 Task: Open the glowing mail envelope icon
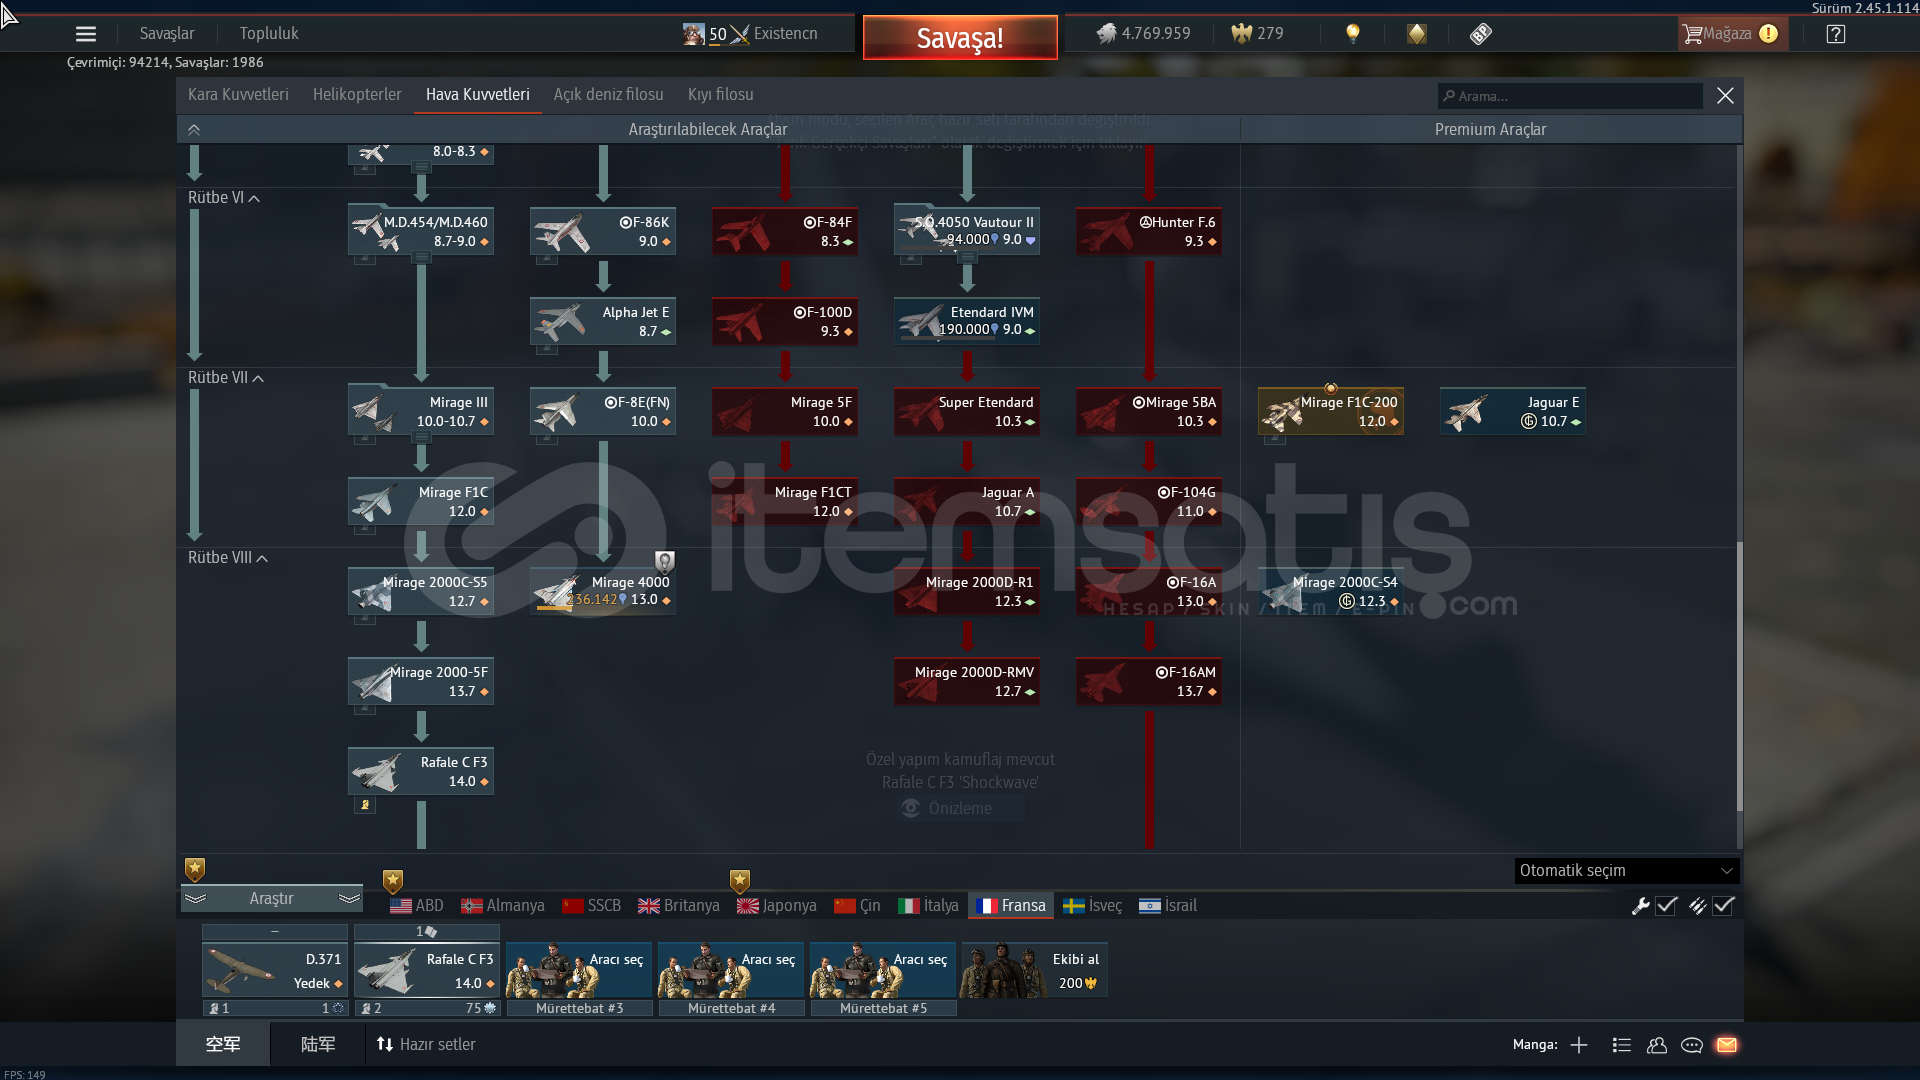click(1727, 1045)
